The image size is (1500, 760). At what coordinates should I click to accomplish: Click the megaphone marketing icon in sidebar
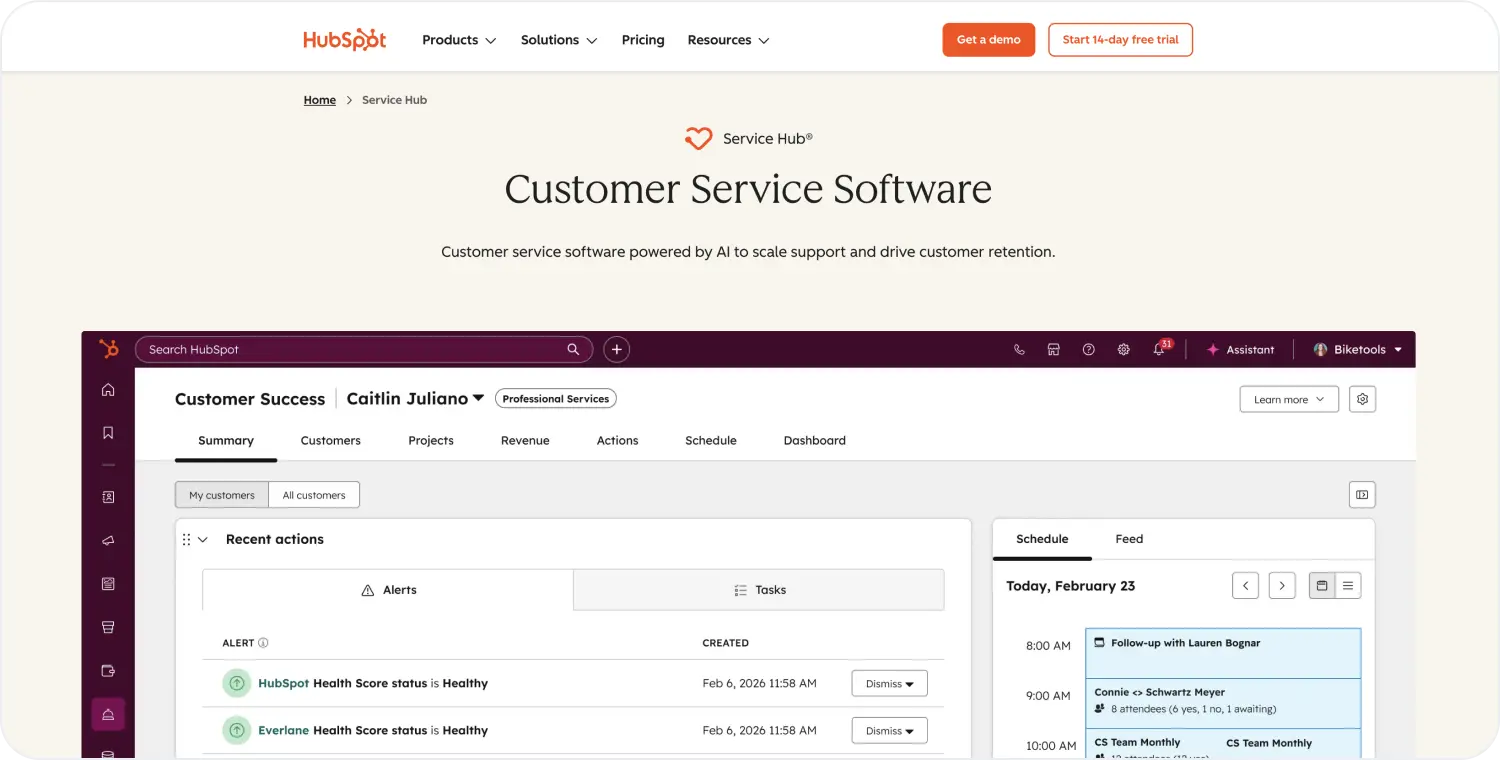[108, 540]
